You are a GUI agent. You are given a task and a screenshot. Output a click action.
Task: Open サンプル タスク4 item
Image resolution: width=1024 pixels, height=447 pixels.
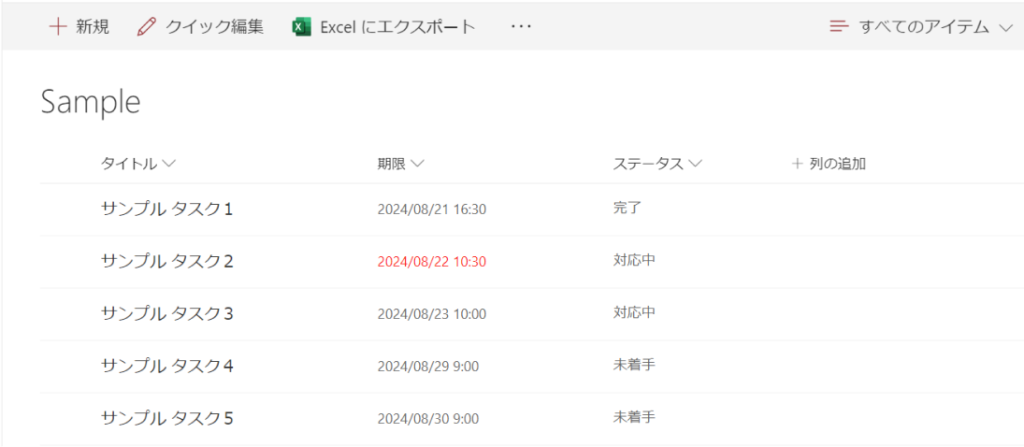[167, 366]
